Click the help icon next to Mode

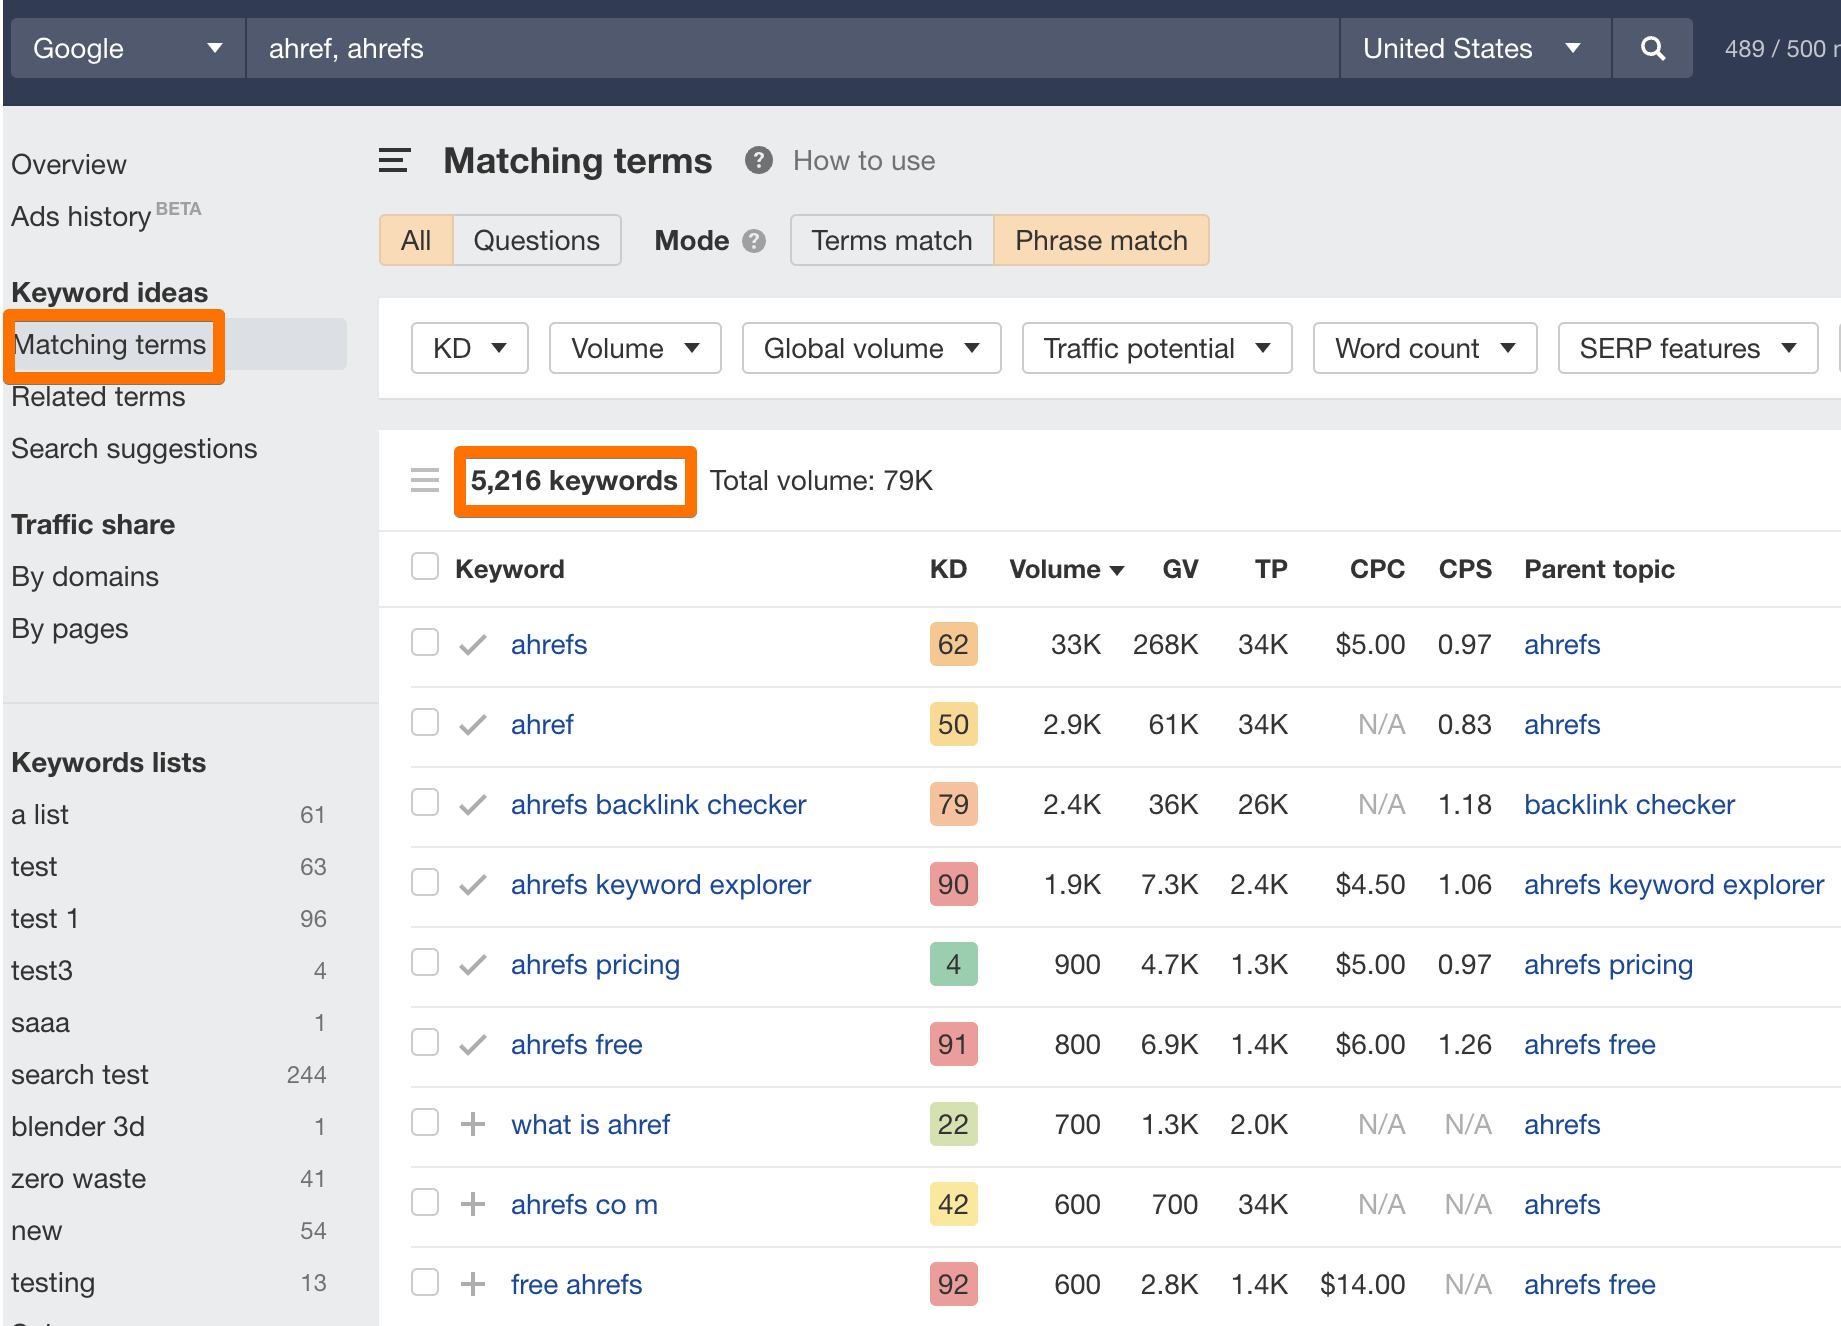[754, 240]
